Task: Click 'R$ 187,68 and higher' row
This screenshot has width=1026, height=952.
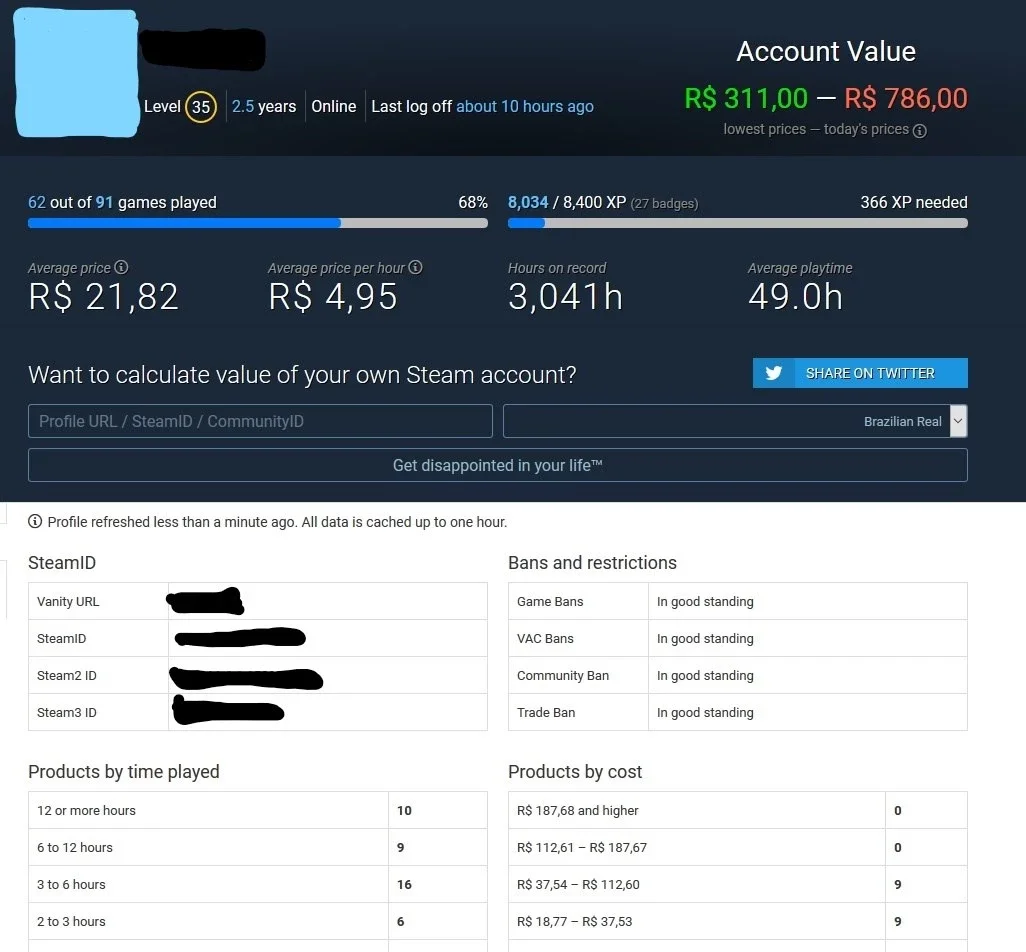Action: pyautogui.click(x=737, y=810)
